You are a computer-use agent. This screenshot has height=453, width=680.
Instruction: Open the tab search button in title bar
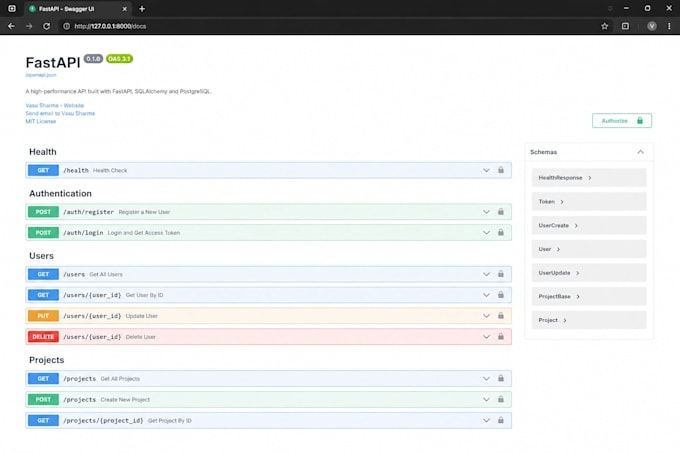(12, 9)
